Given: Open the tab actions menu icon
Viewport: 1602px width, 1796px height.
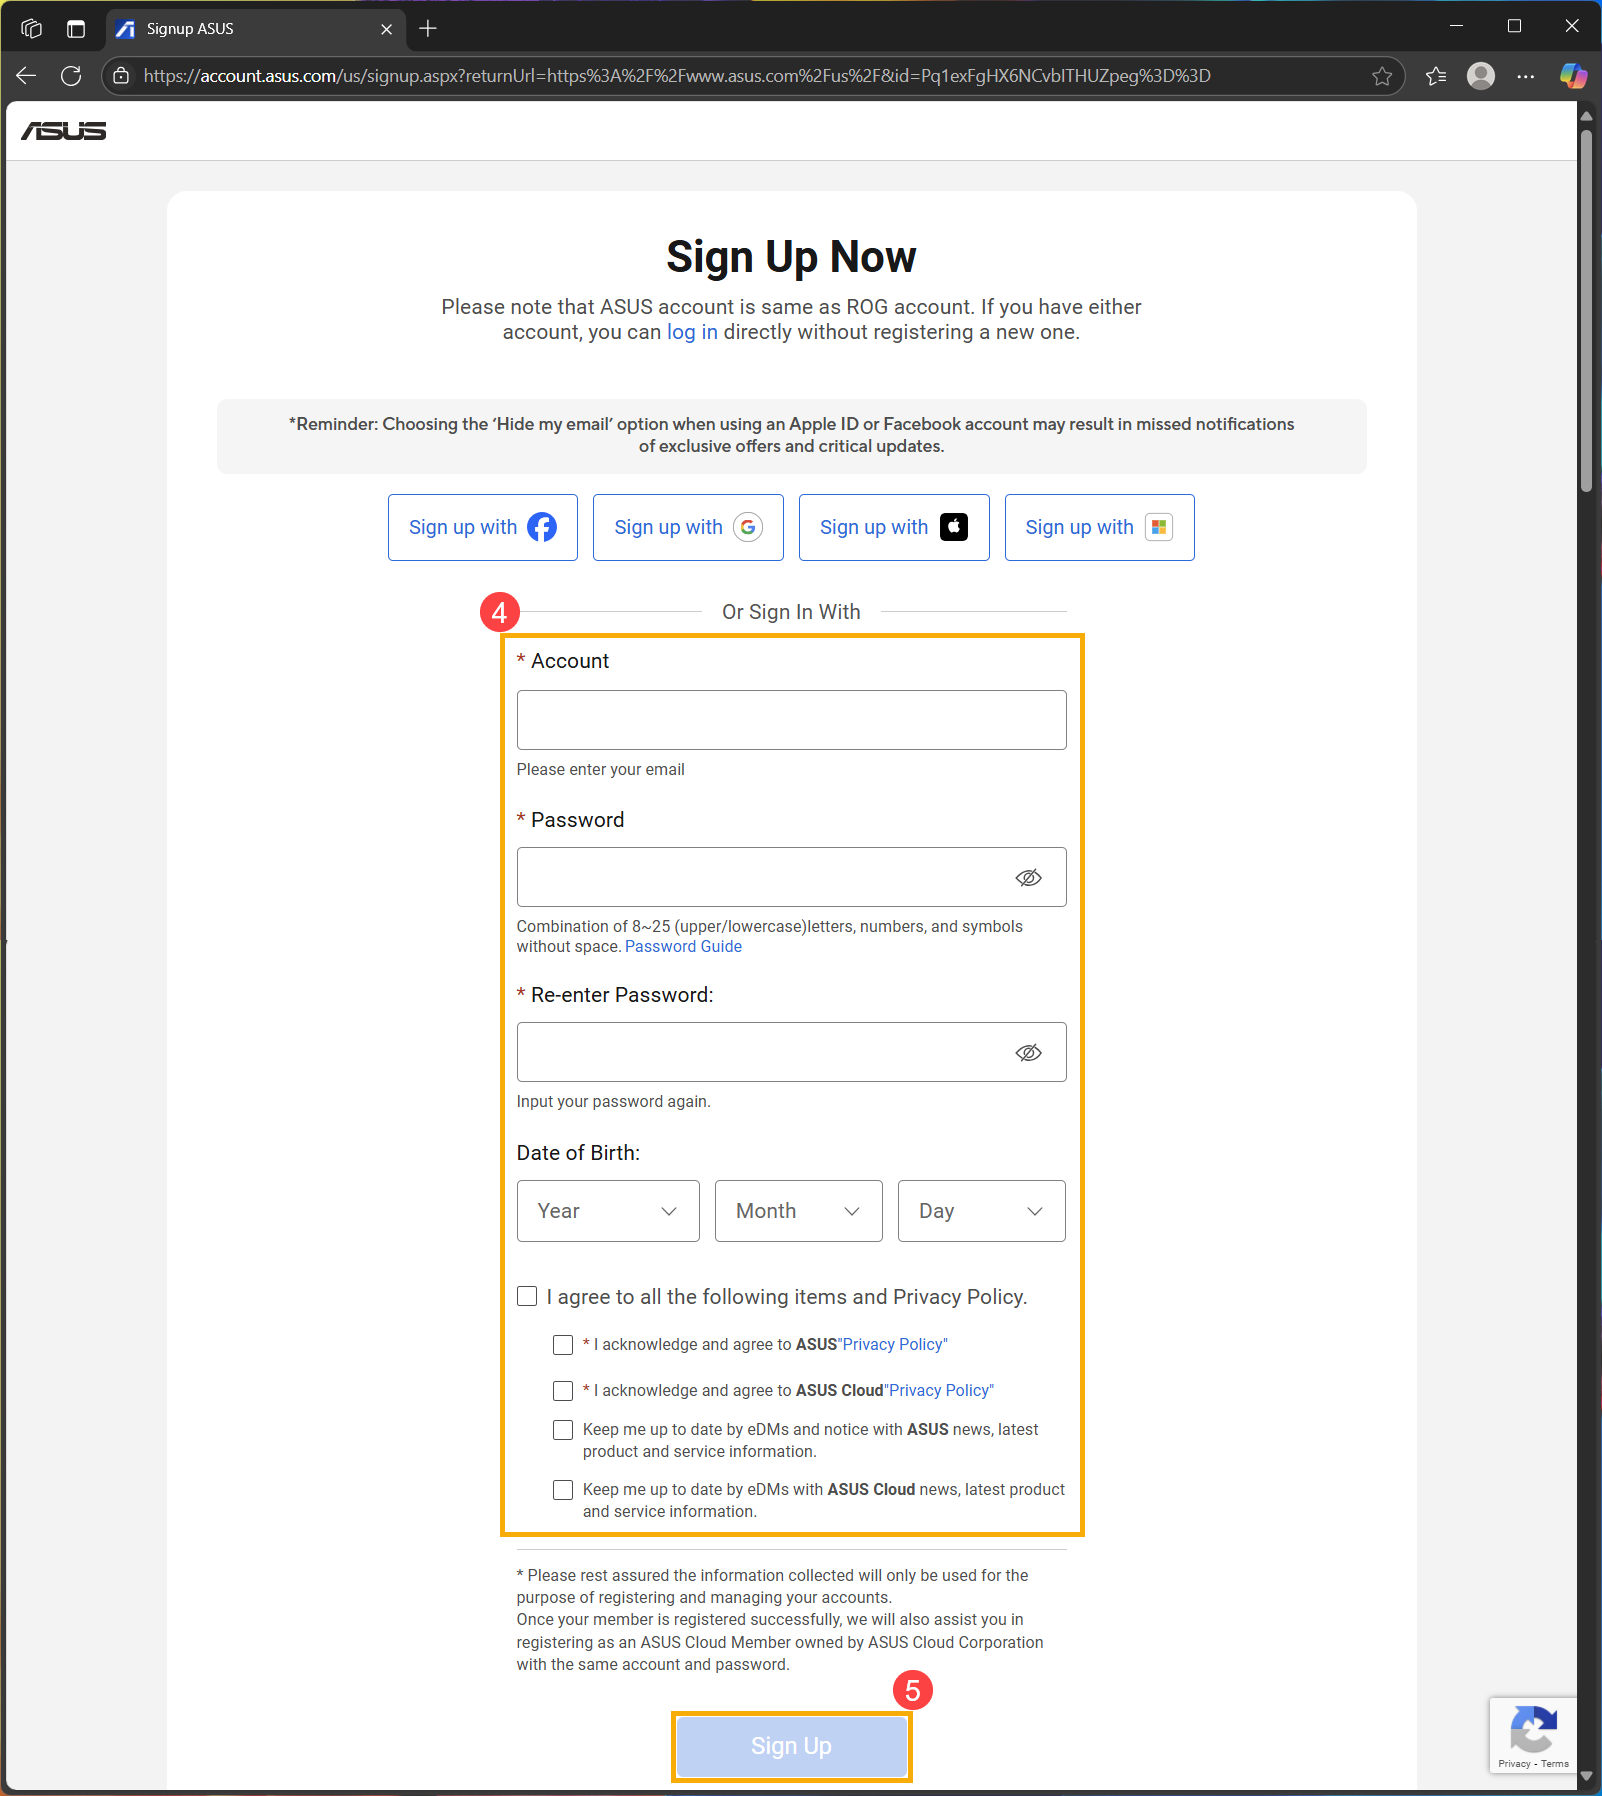Looking at the screenshot, I should [x=76, y=28].
